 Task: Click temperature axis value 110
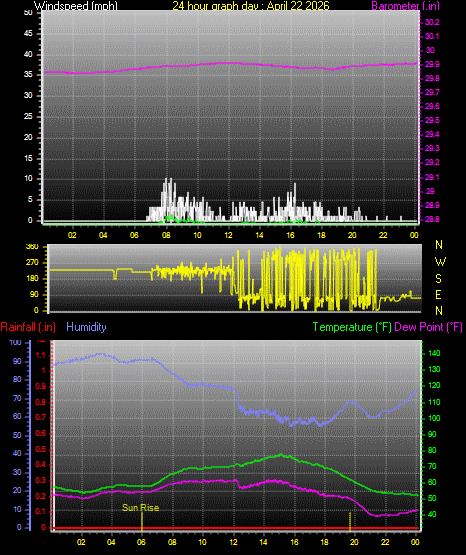point(434,402)
